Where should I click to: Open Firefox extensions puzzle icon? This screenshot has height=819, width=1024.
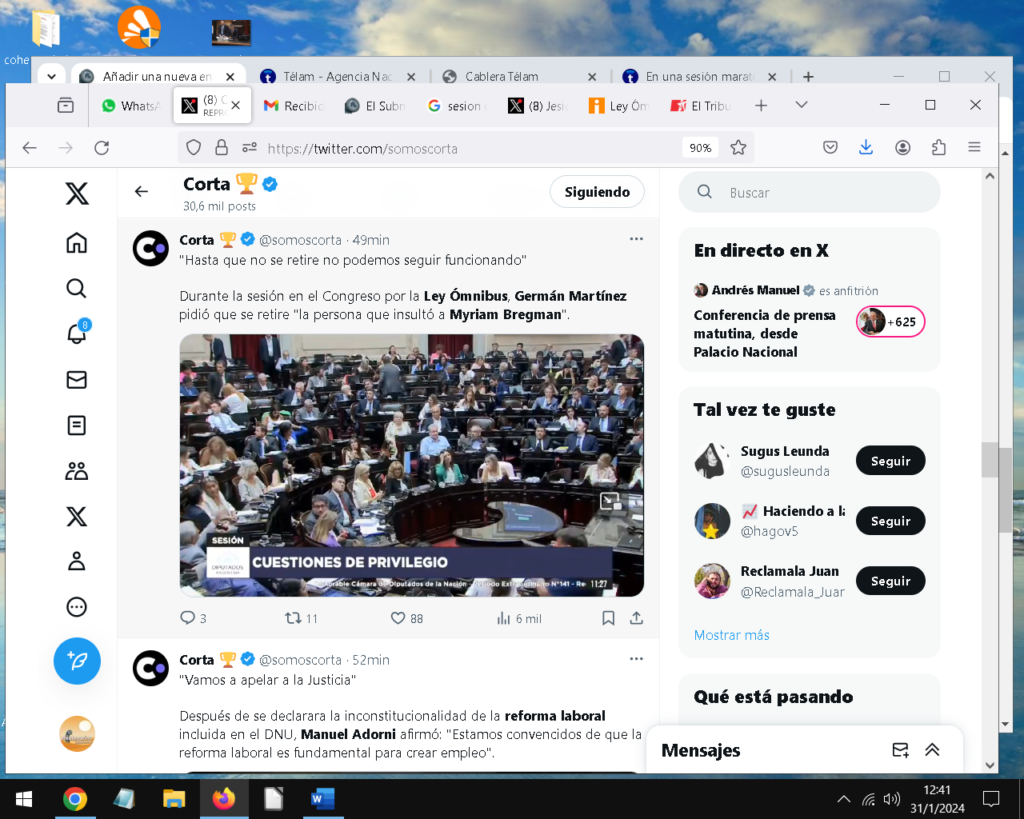coord(938,148)
